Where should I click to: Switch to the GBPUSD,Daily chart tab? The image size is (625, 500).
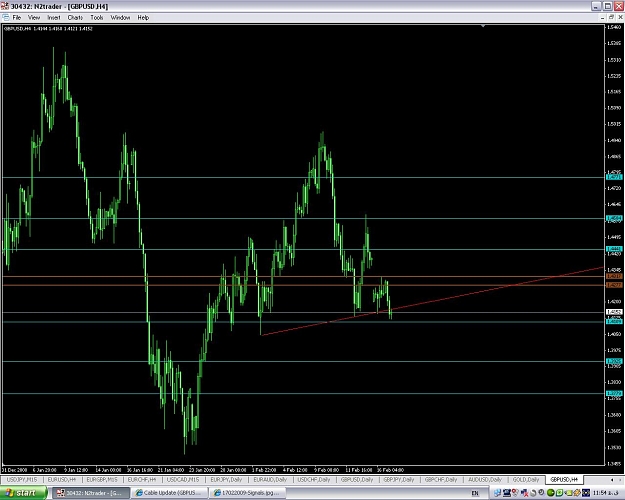point(357,480)
